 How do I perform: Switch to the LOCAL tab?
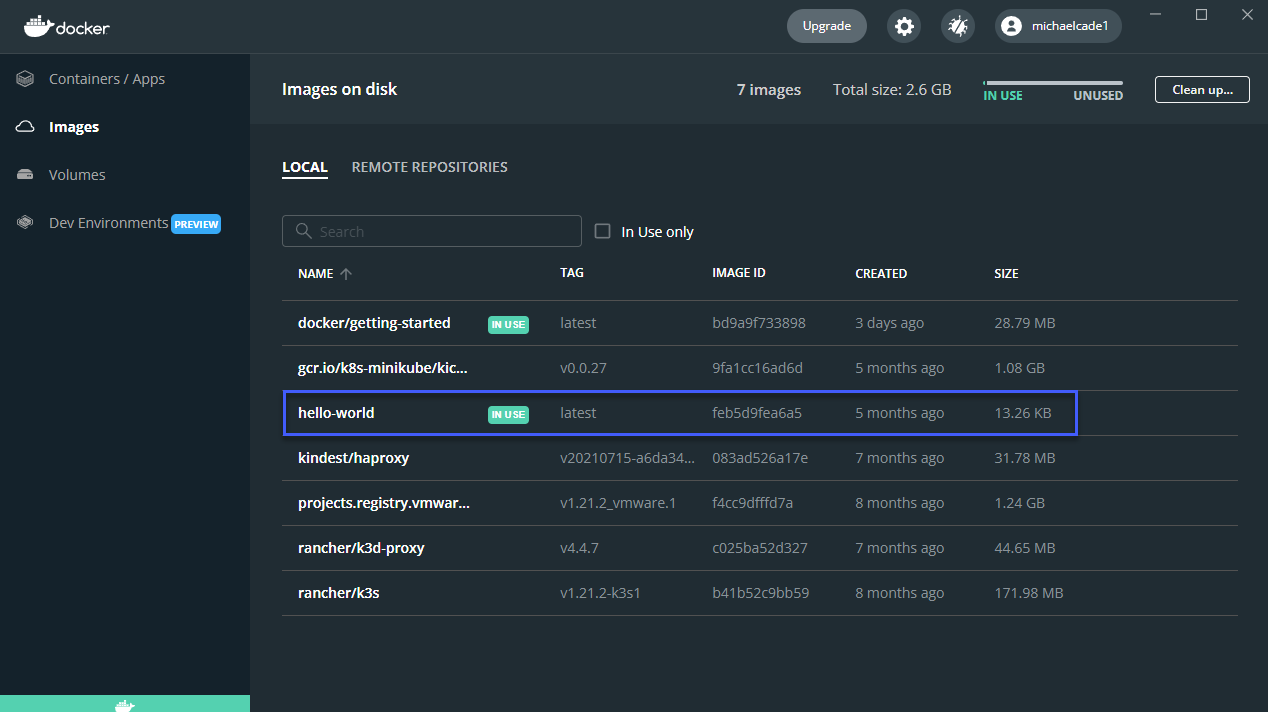tap(305, 167)
